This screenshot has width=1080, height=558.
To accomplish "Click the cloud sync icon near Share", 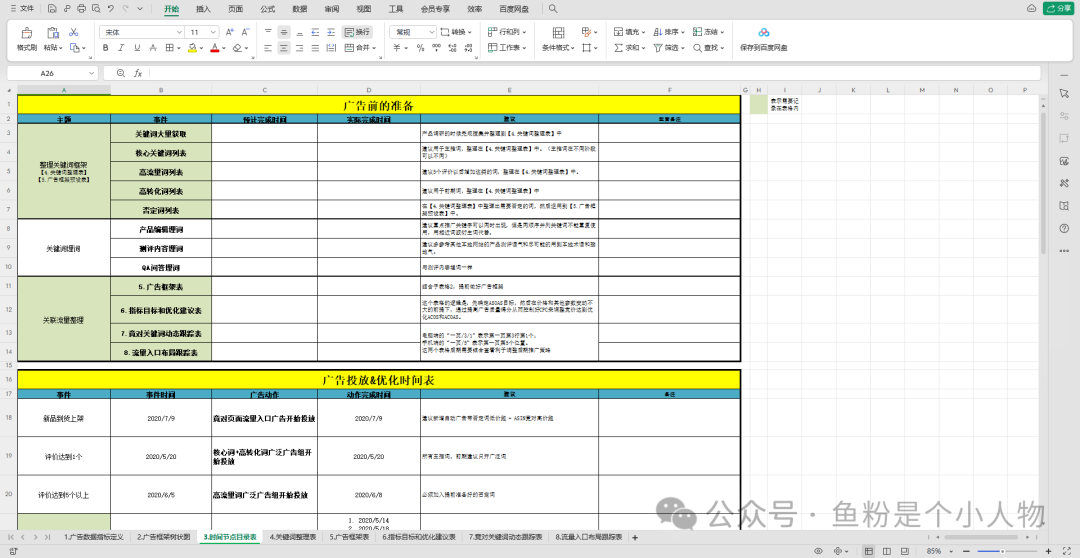I will (1031, 9).
